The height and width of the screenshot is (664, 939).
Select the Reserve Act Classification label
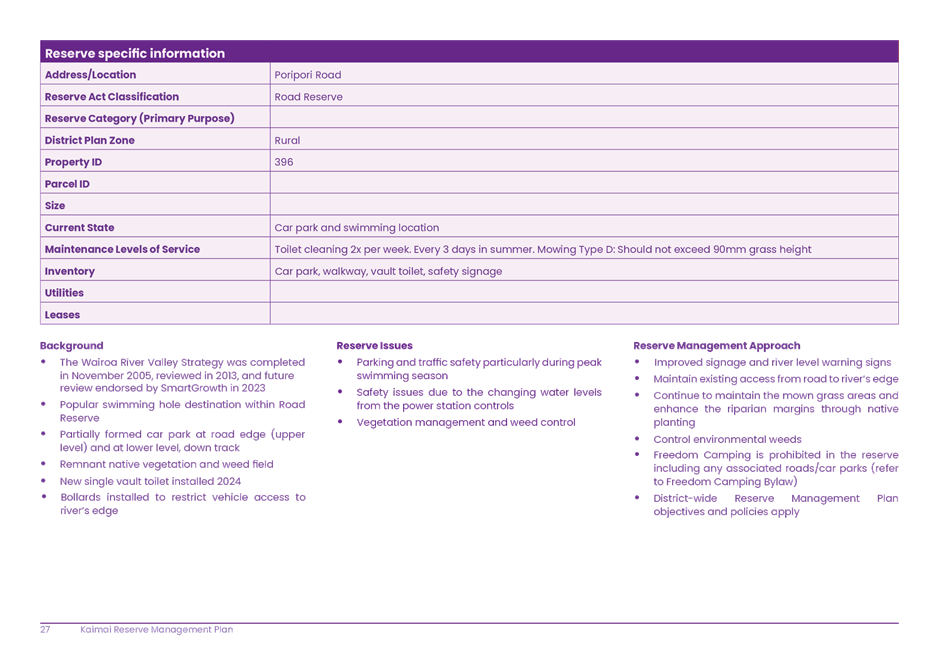point(111,97)
